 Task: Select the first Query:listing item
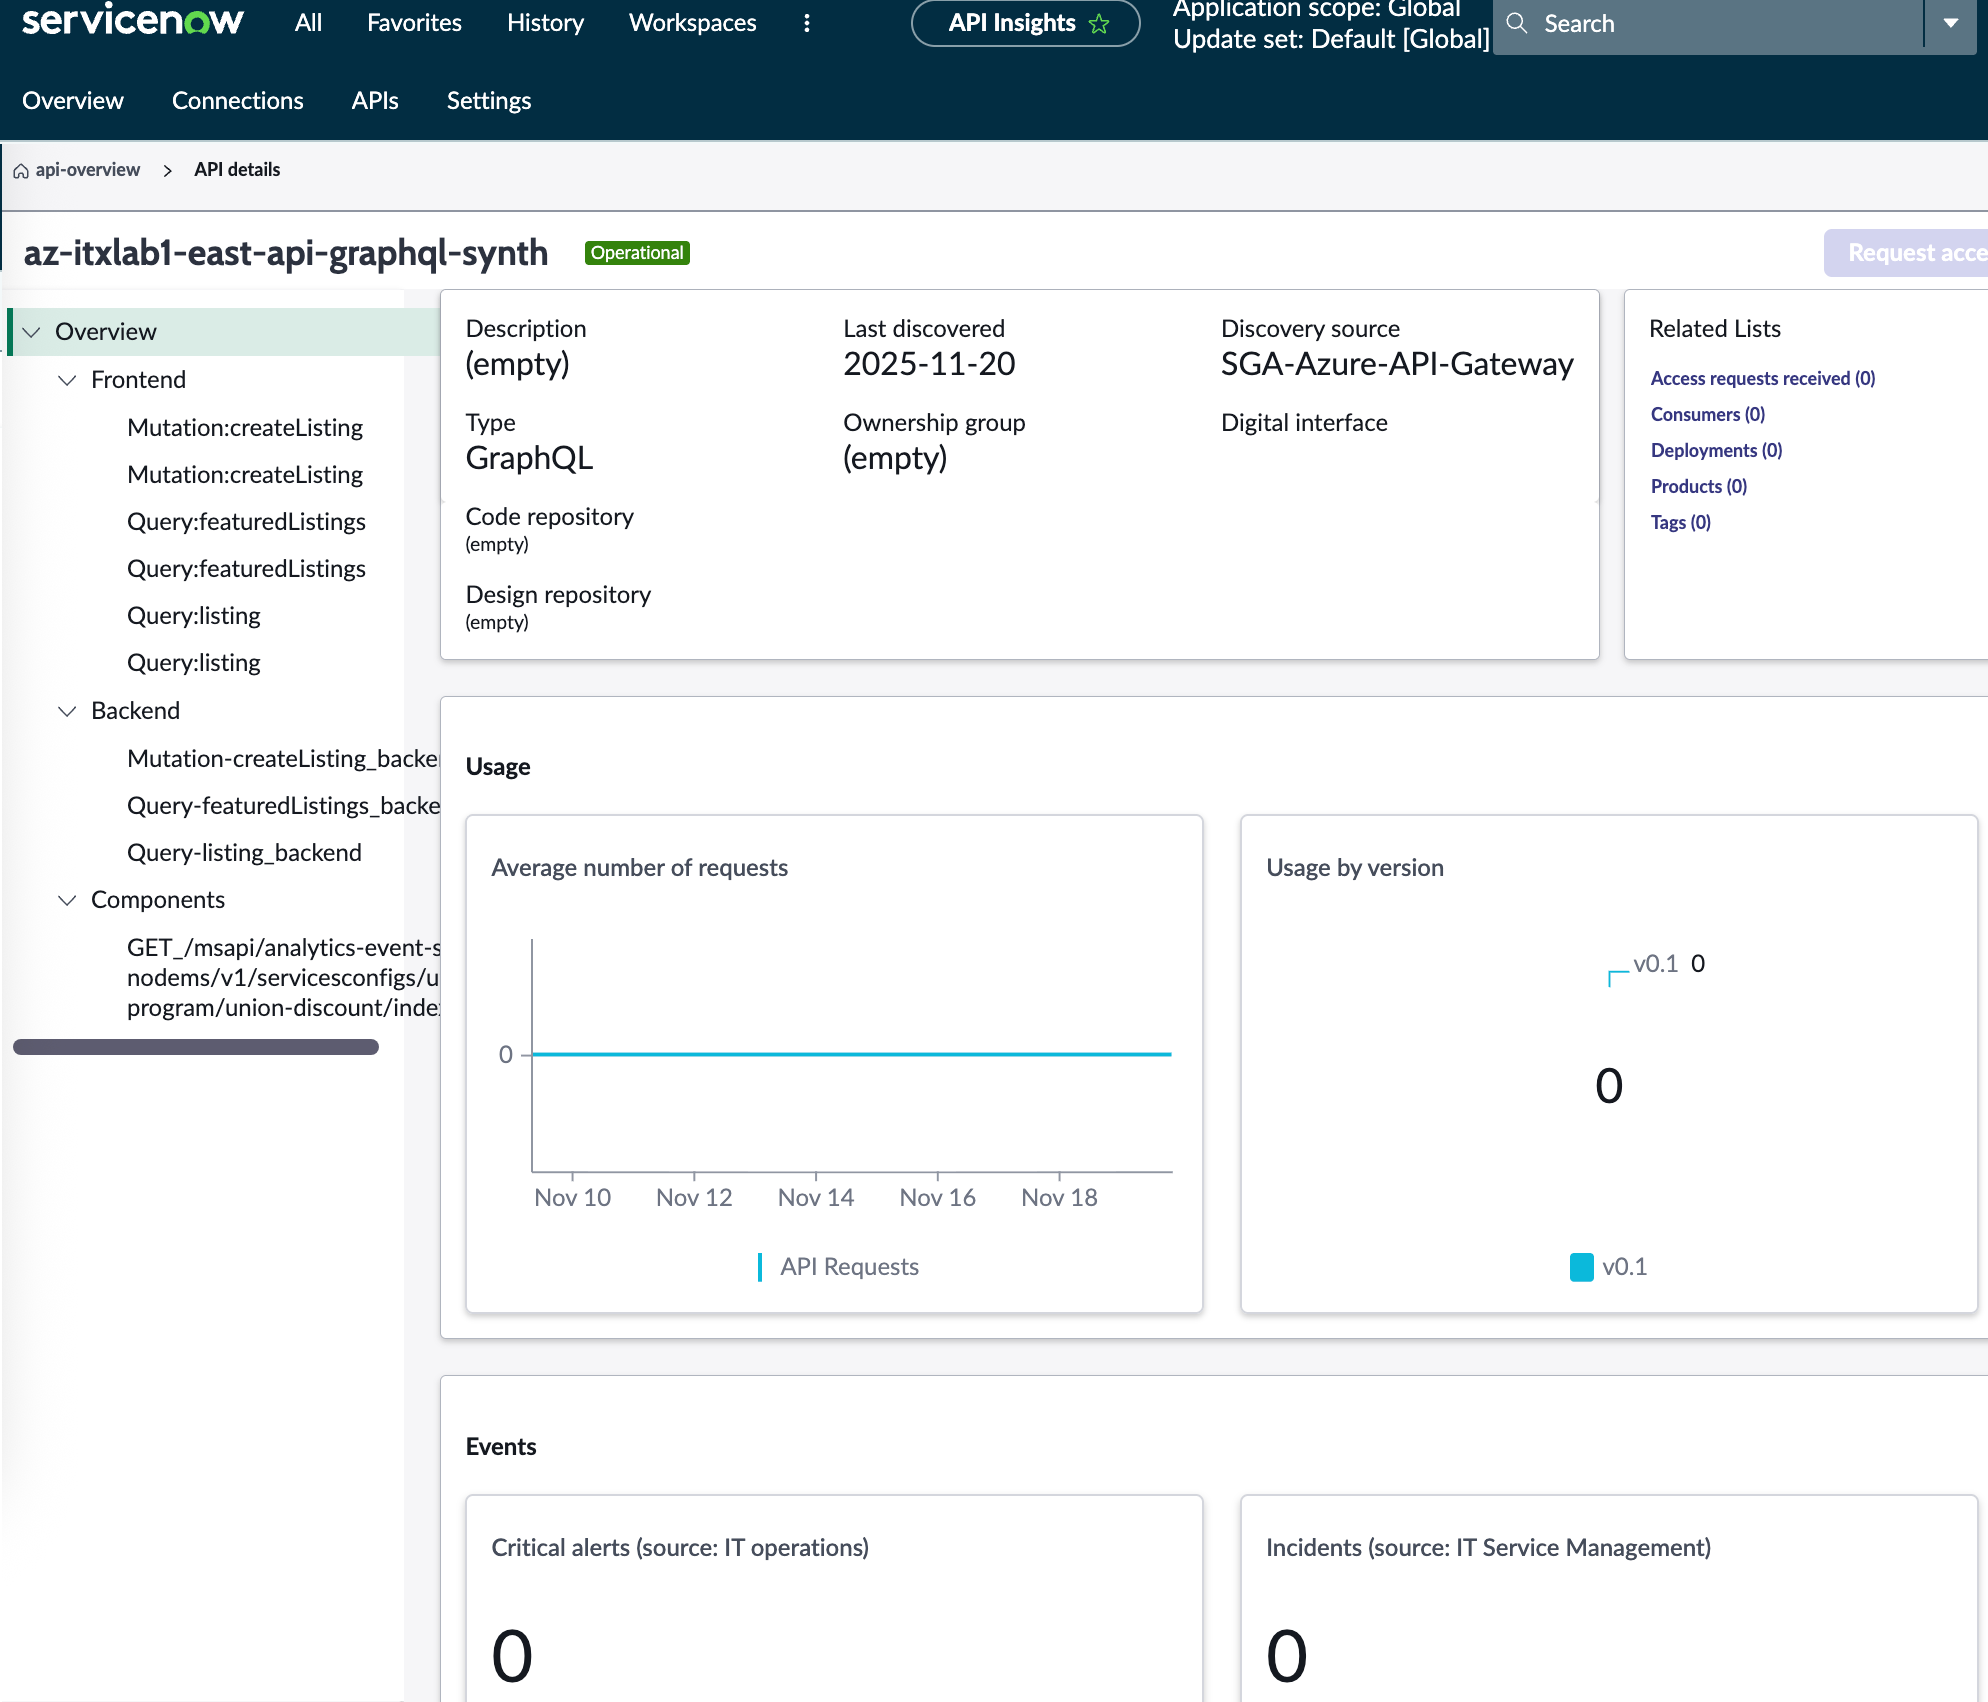(x=194, y=616)
